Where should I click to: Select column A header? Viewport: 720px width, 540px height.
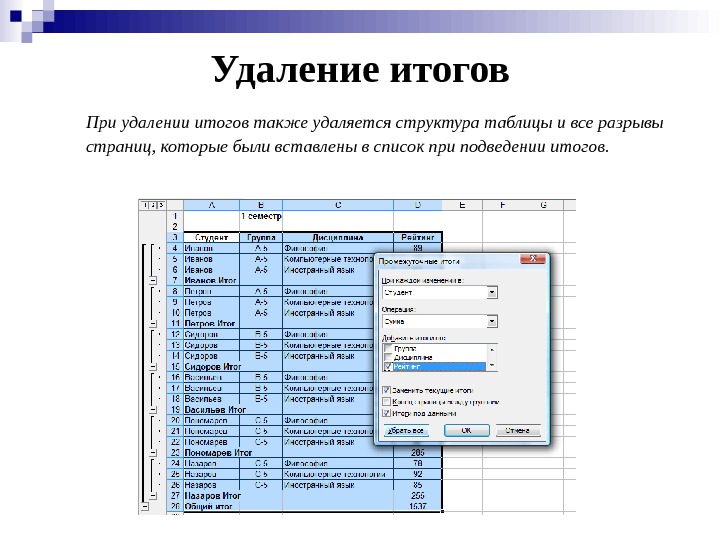tap(212, 205)
